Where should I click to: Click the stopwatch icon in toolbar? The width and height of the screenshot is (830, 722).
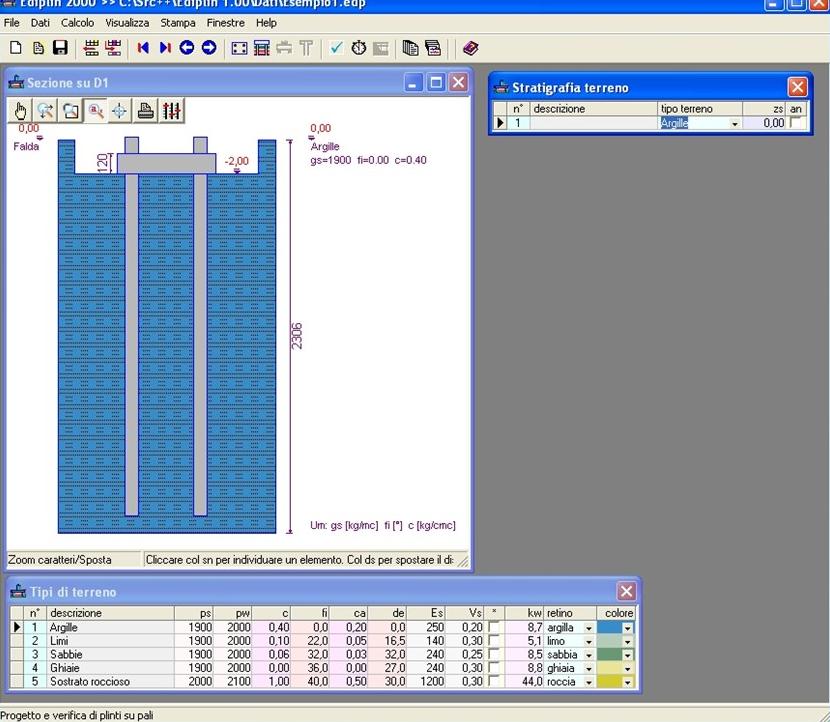click(358, 48)
